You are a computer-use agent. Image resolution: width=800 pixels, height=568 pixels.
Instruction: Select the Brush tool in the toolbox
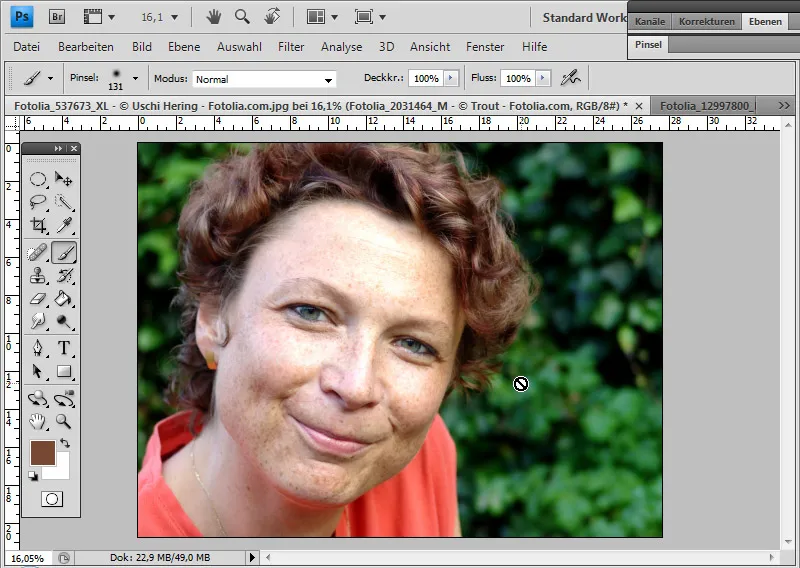(x=64, y=253)
